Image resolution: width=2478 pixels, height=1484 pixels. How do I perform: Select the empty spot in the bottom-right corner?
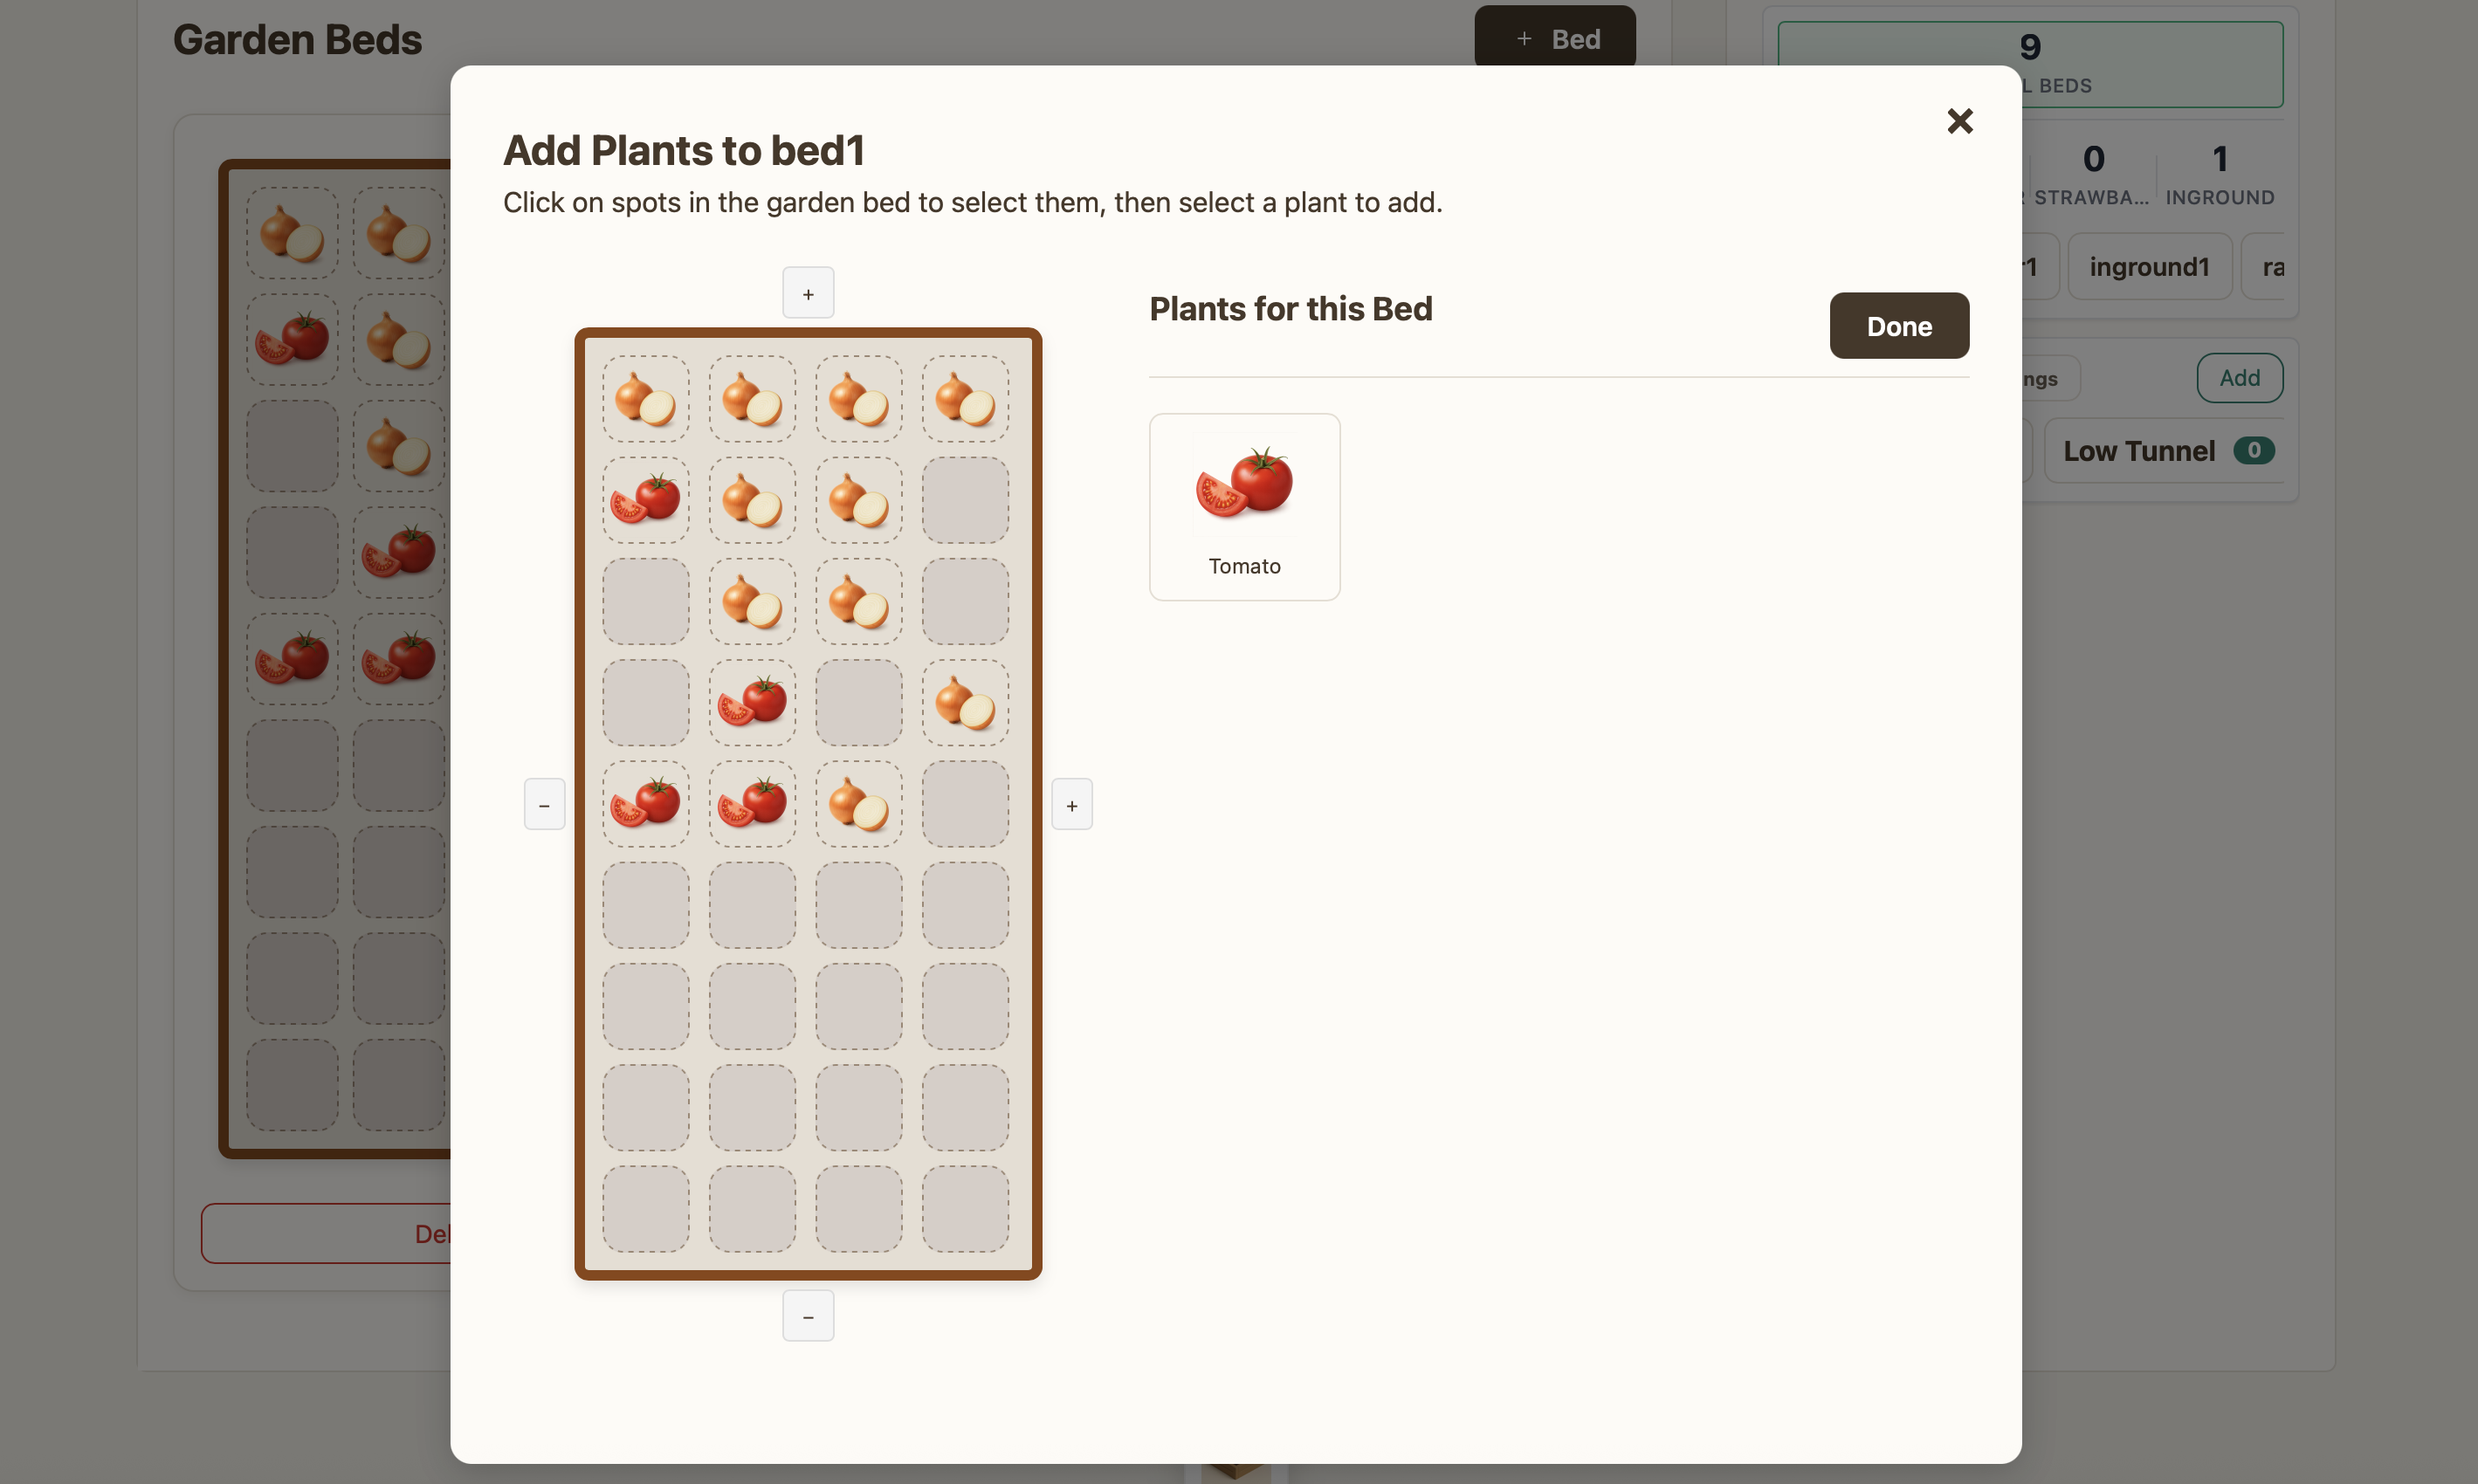(964, 1209)
